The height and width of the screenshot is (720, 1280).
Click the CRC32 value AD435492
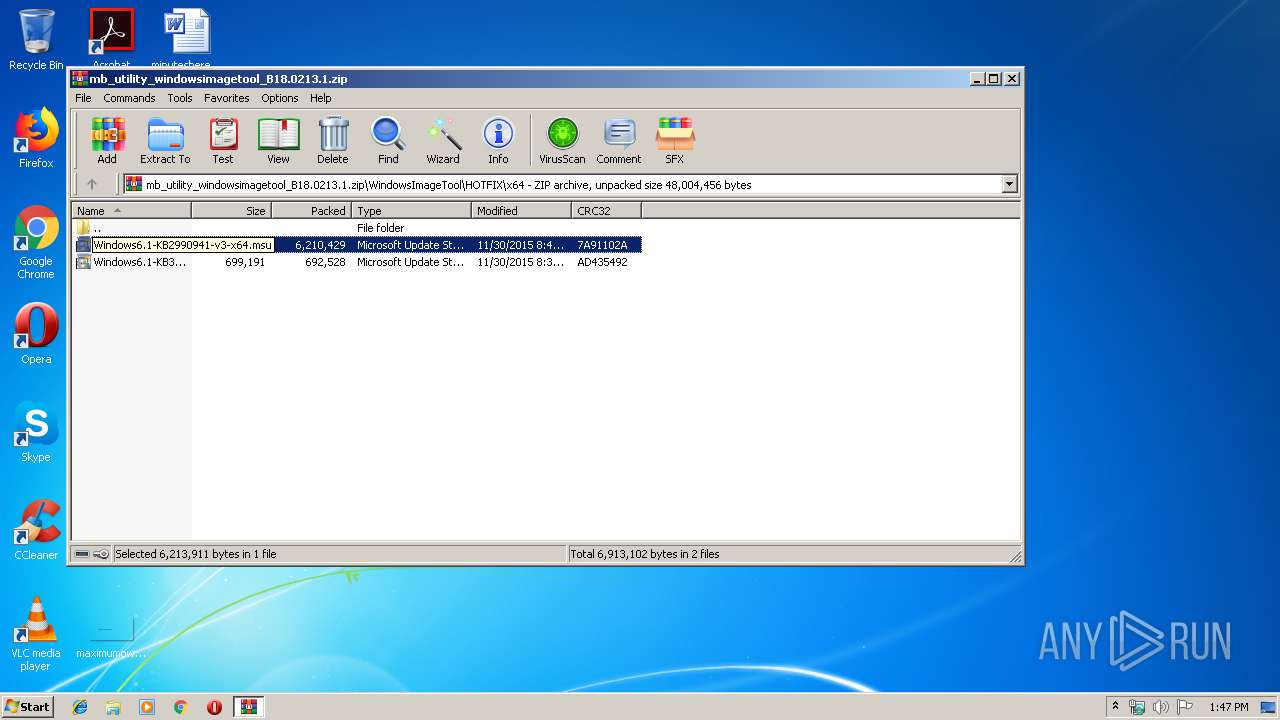click(x=602, y=262)
